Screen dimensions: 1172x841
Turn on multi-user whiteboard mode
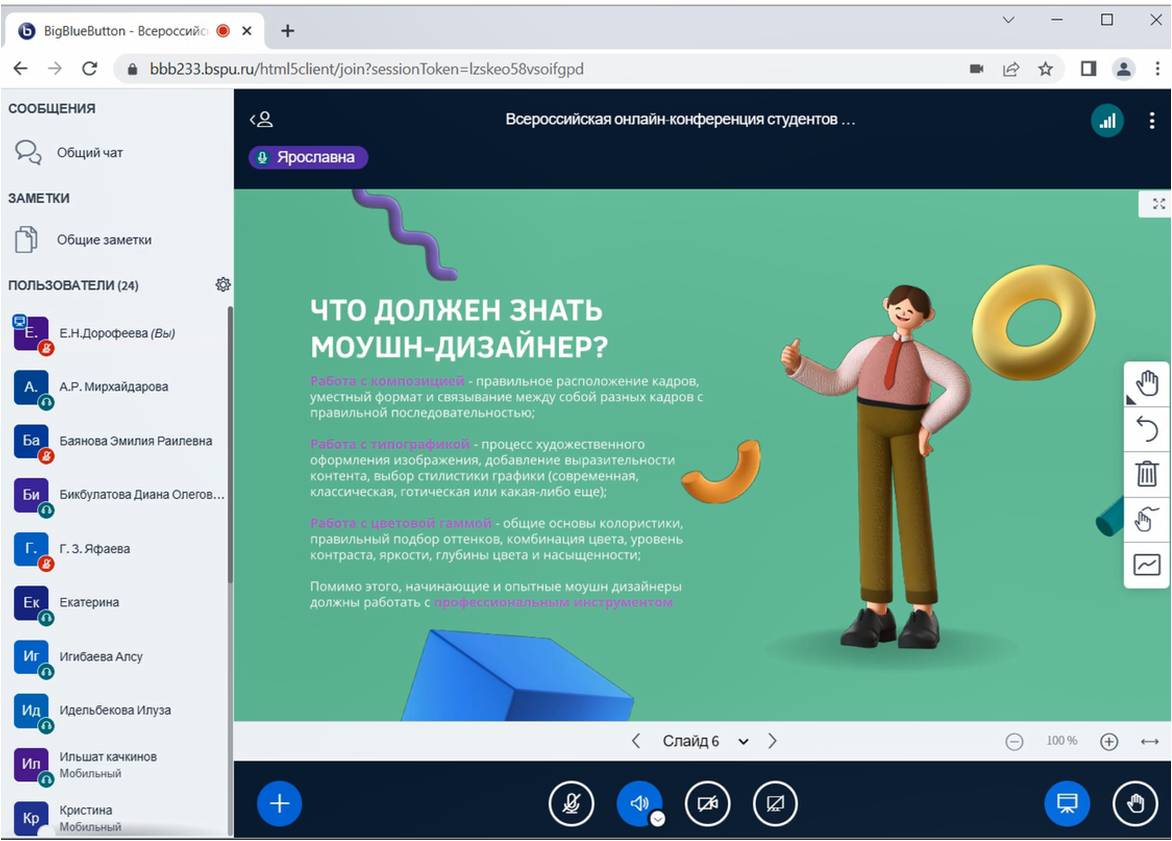tap(1146, 520)
